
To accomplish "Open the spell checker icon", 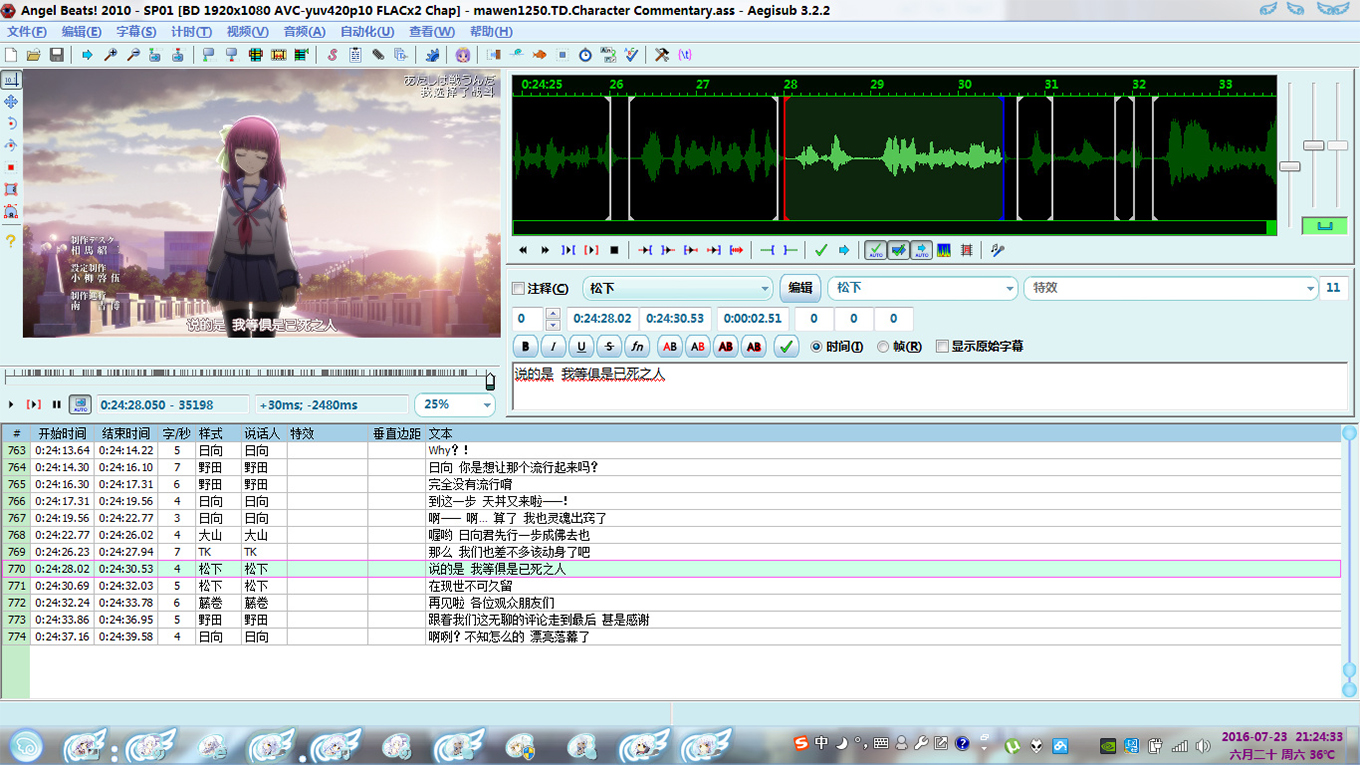I will pyautogui.click(x=631, y=55).
